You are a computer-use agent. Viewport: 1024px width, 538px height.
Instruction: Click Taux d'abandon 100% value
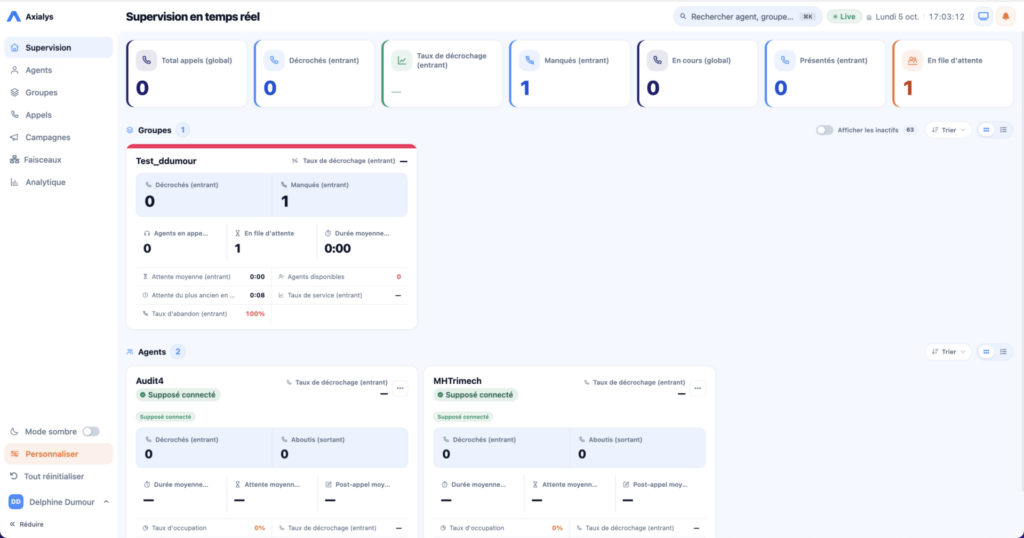point(255,314)
